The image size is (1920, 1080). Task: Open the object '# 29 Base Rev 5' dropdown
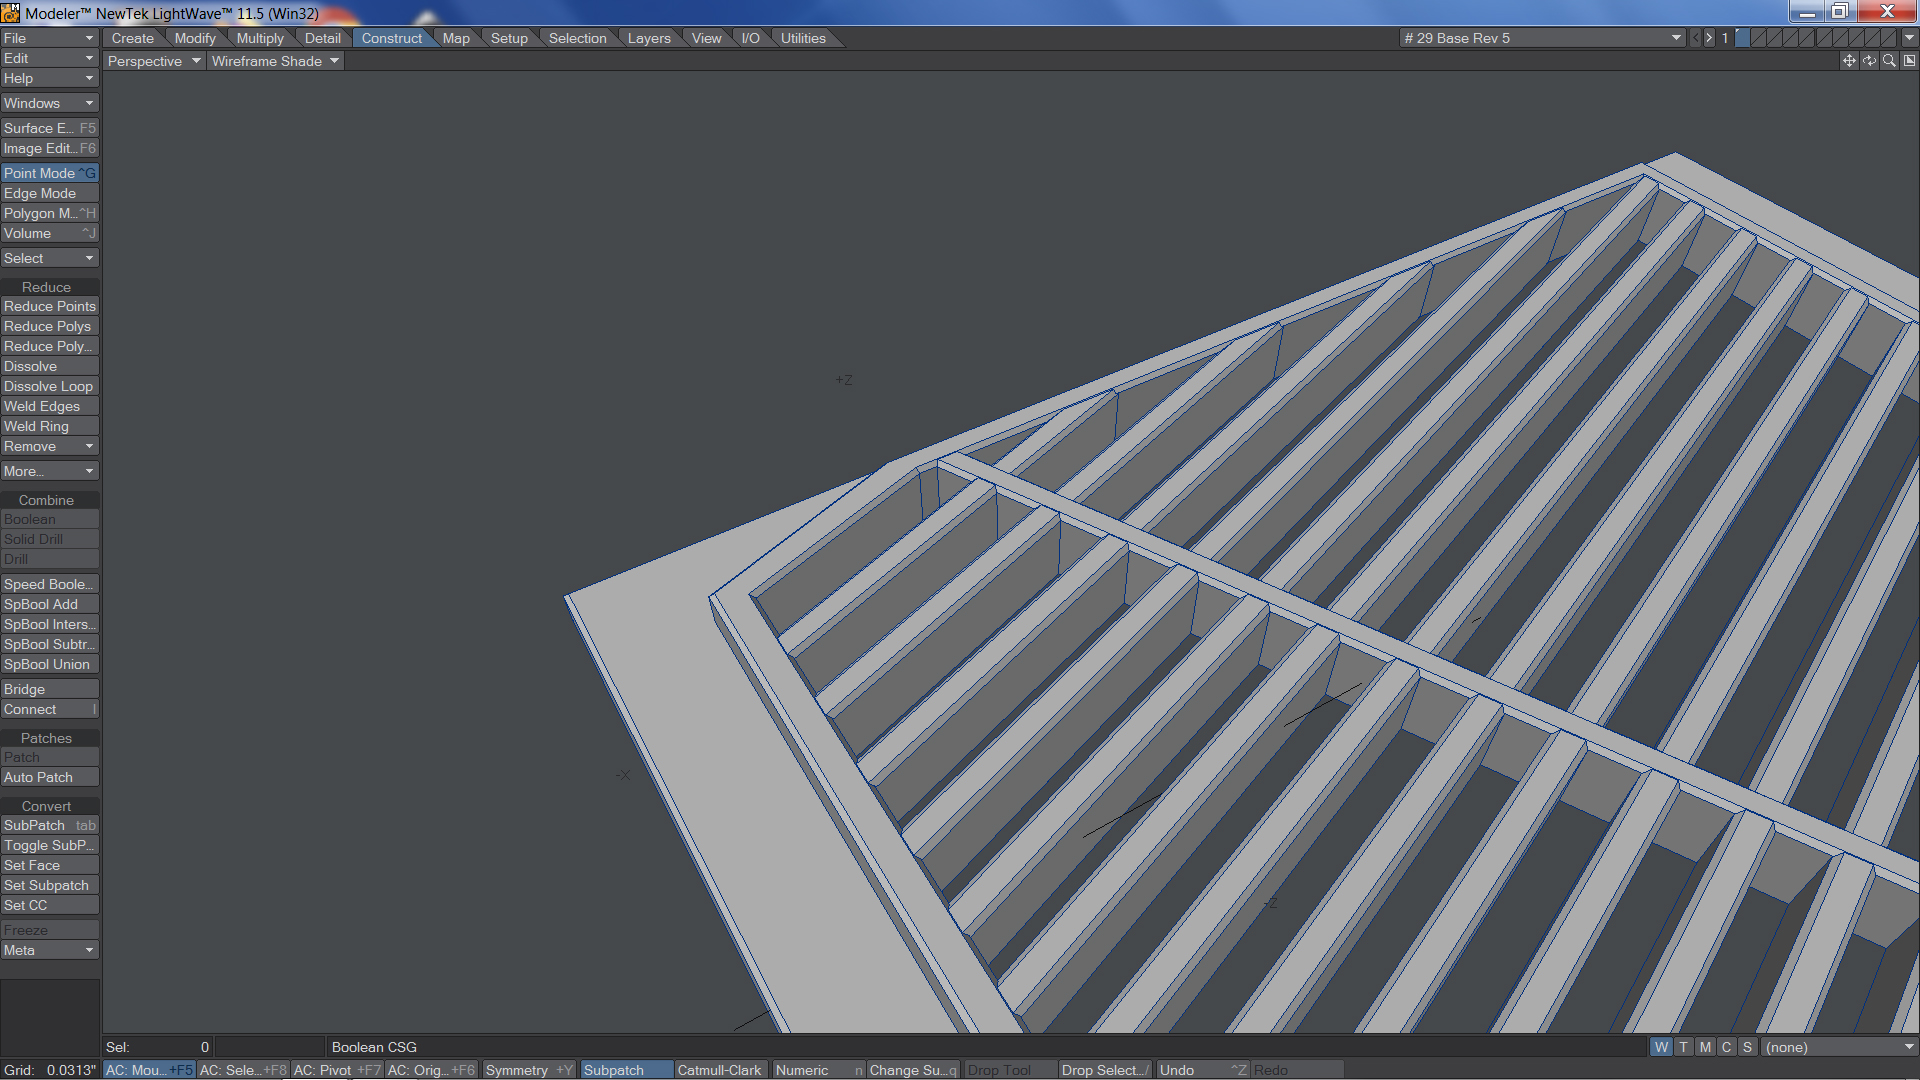click(1543, 38)
